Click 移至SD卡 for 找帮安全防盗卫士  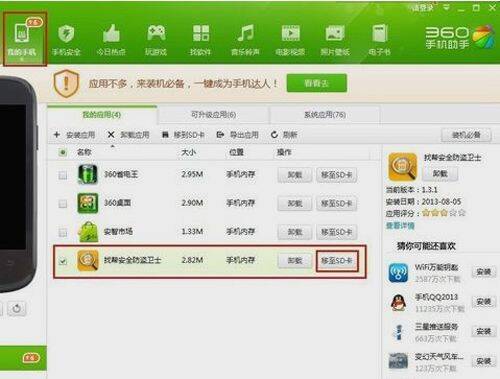click(x=337, y=261)
